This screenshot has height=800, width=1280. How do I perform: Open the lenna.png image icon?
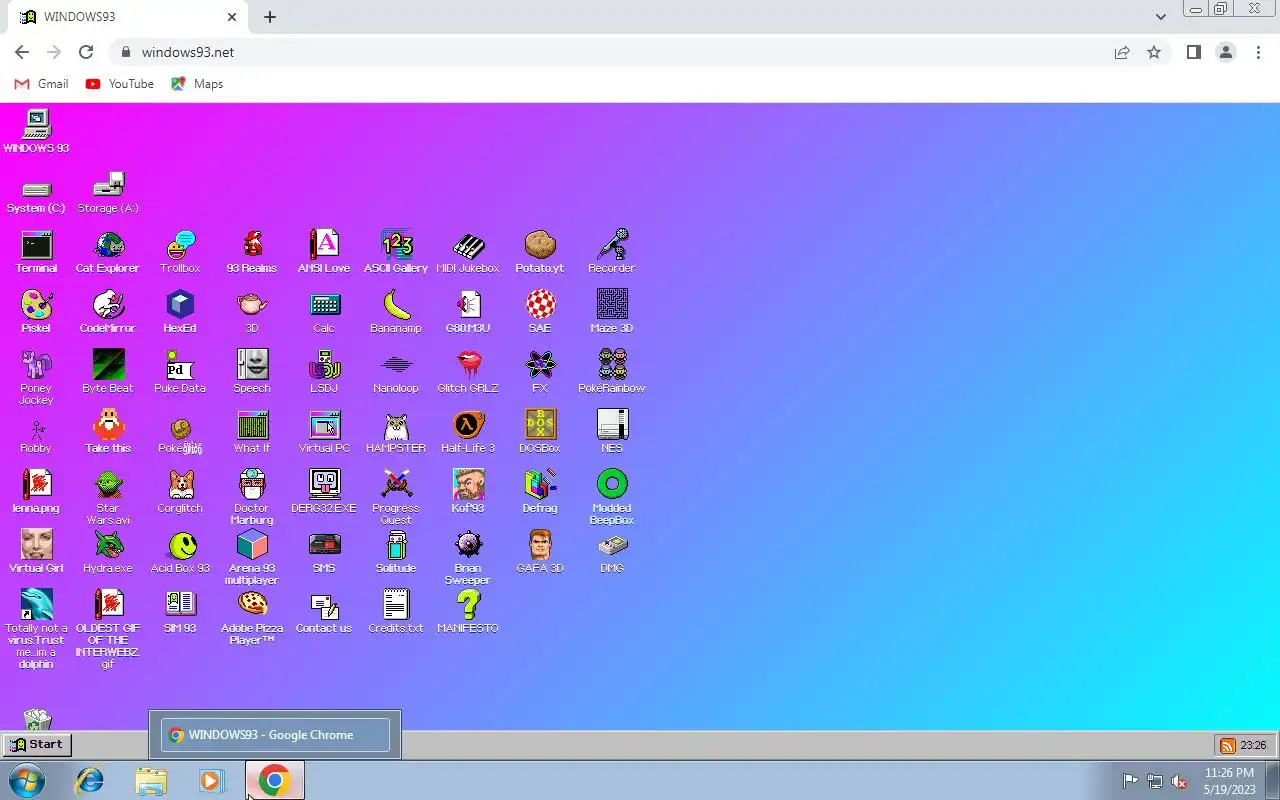(36, 485)
